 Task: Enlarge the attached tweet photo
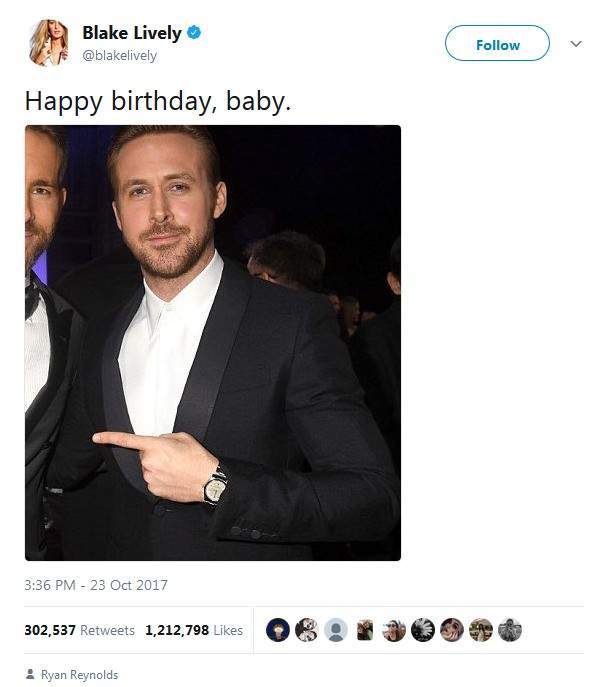point(213,342)
